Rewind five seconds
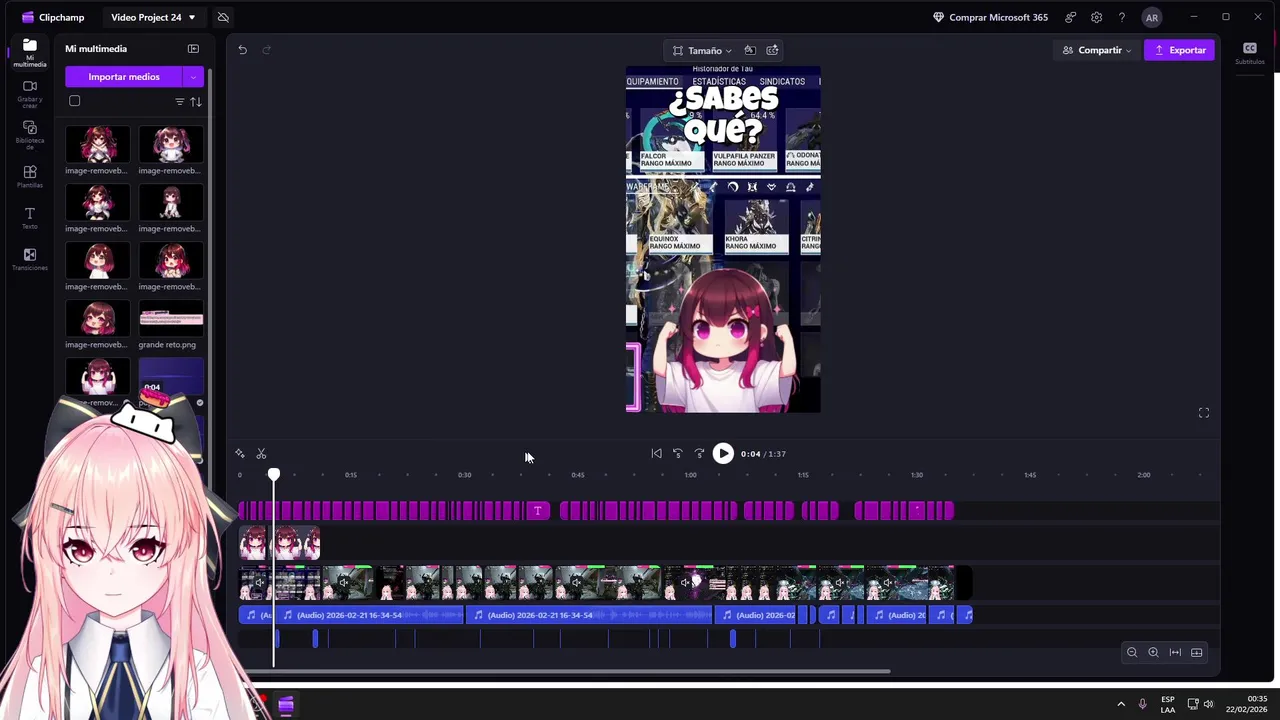 click(x=677, y=454)
